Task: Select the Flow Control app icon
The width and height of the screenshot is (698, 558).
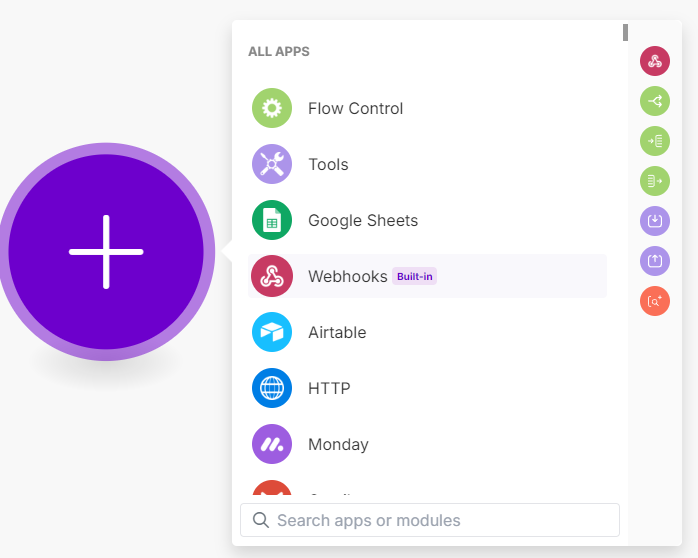Action: [272, 108]
